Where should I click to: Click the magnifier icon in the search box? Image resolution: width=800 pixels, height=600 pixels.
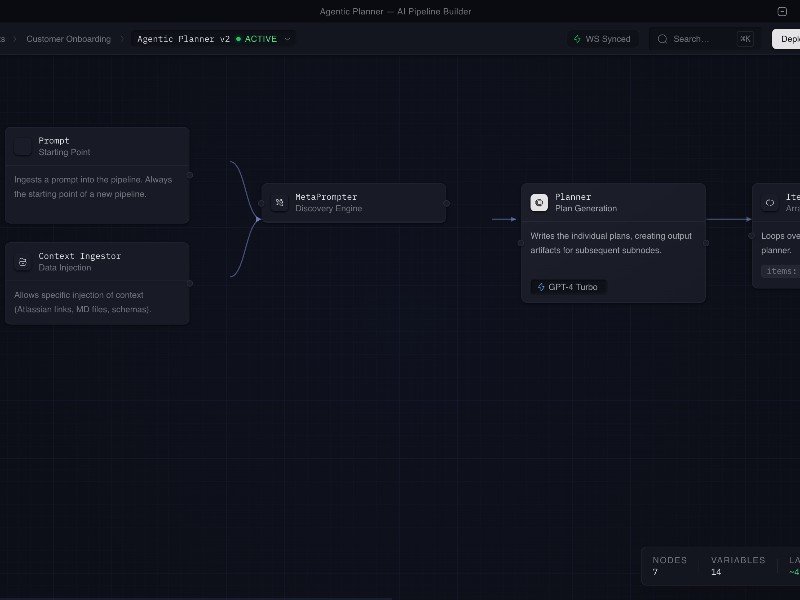pyautogui.click(x=663, y=39)
